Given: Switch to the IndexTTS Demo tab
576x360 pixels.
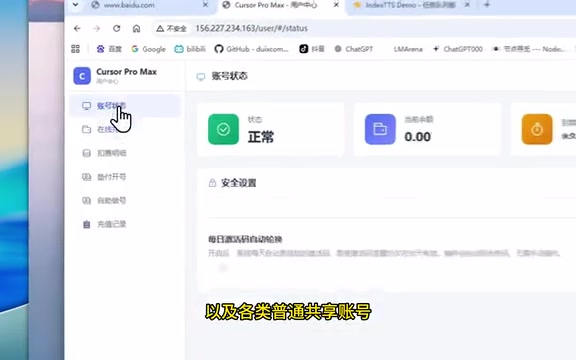Looking at the screenshot, I should (x=411, y=5).
